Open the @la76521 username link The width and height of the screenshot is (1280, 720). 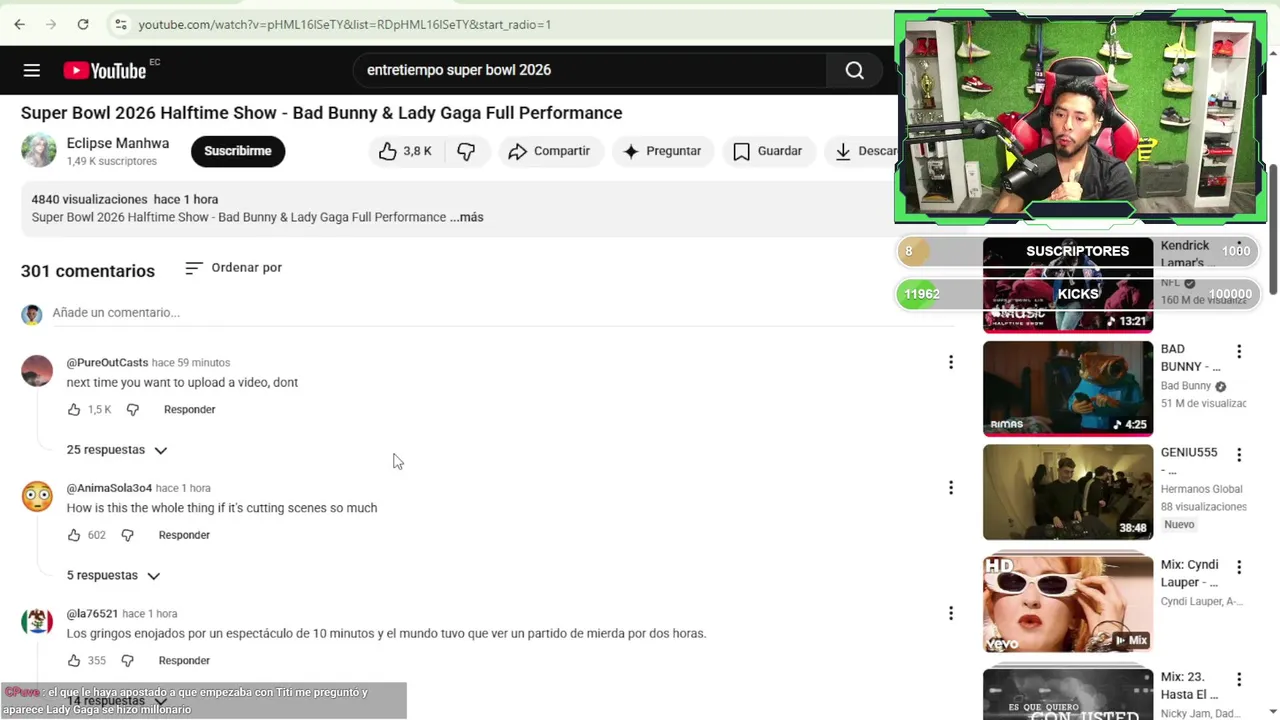tap(92, 614)
